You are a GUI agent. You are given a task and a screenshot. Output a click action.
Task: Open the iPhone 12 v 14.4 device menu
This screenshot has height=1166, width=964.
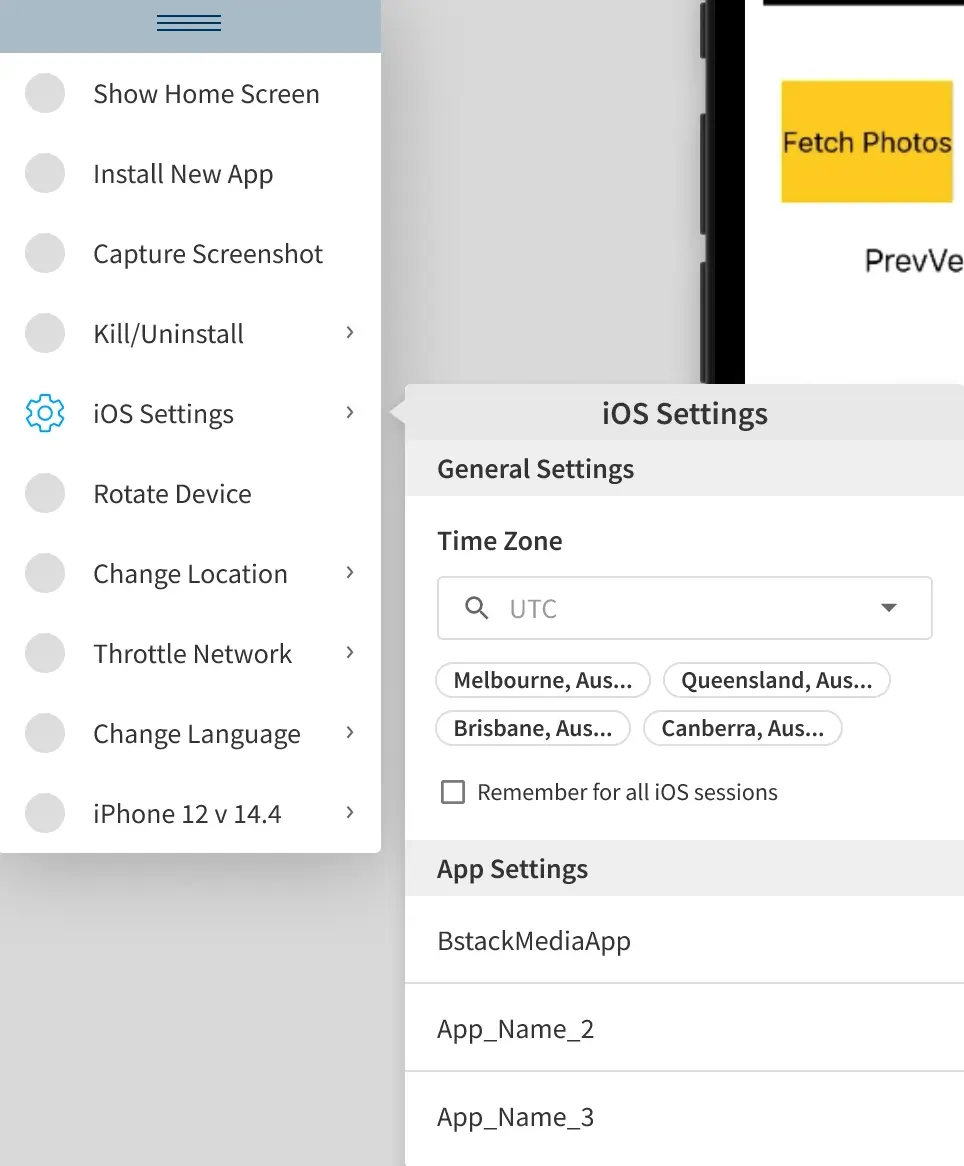tap(188, 814)
